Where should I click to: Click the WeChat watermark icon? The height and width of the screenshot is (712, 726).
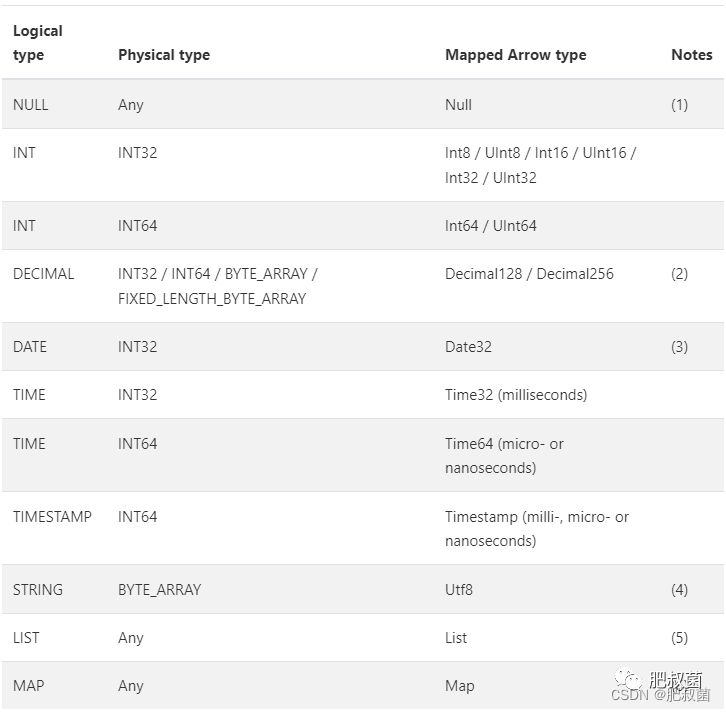628,680
